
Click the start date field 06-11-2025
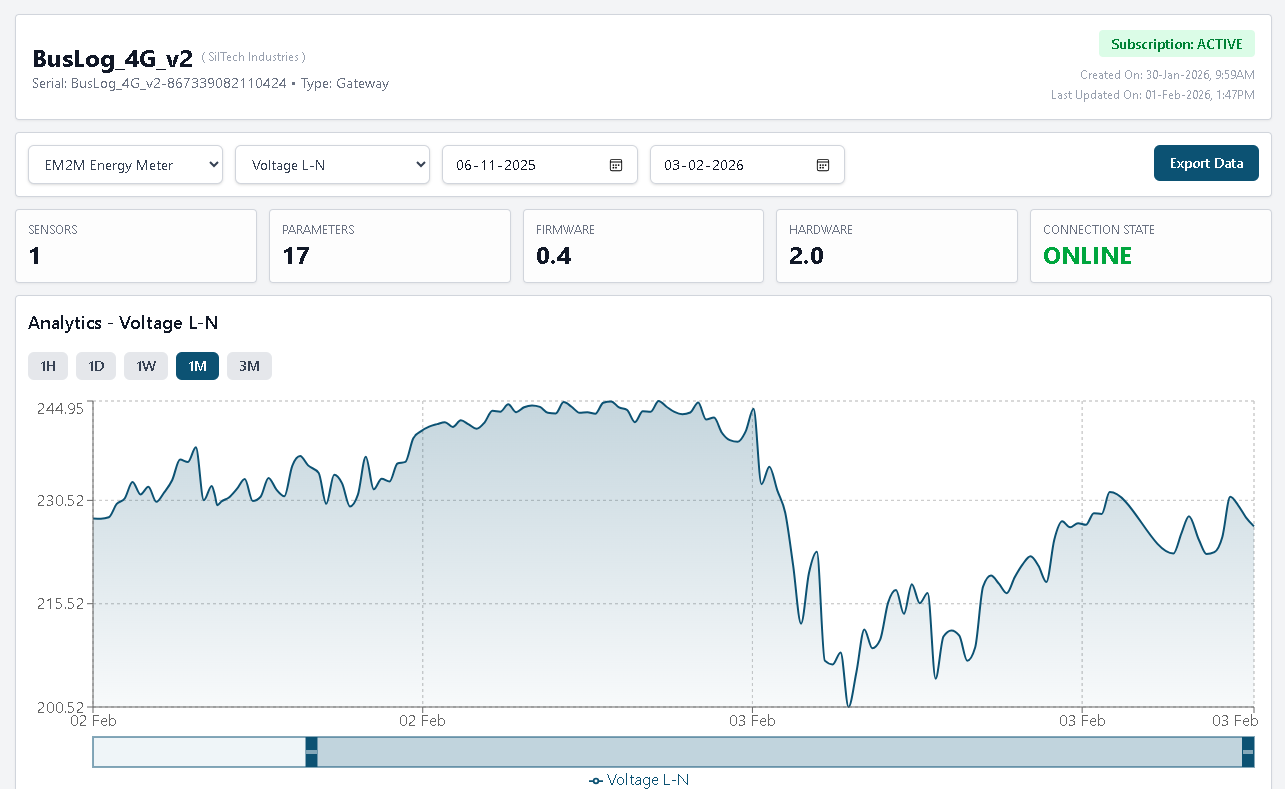[x=525, y=165]
